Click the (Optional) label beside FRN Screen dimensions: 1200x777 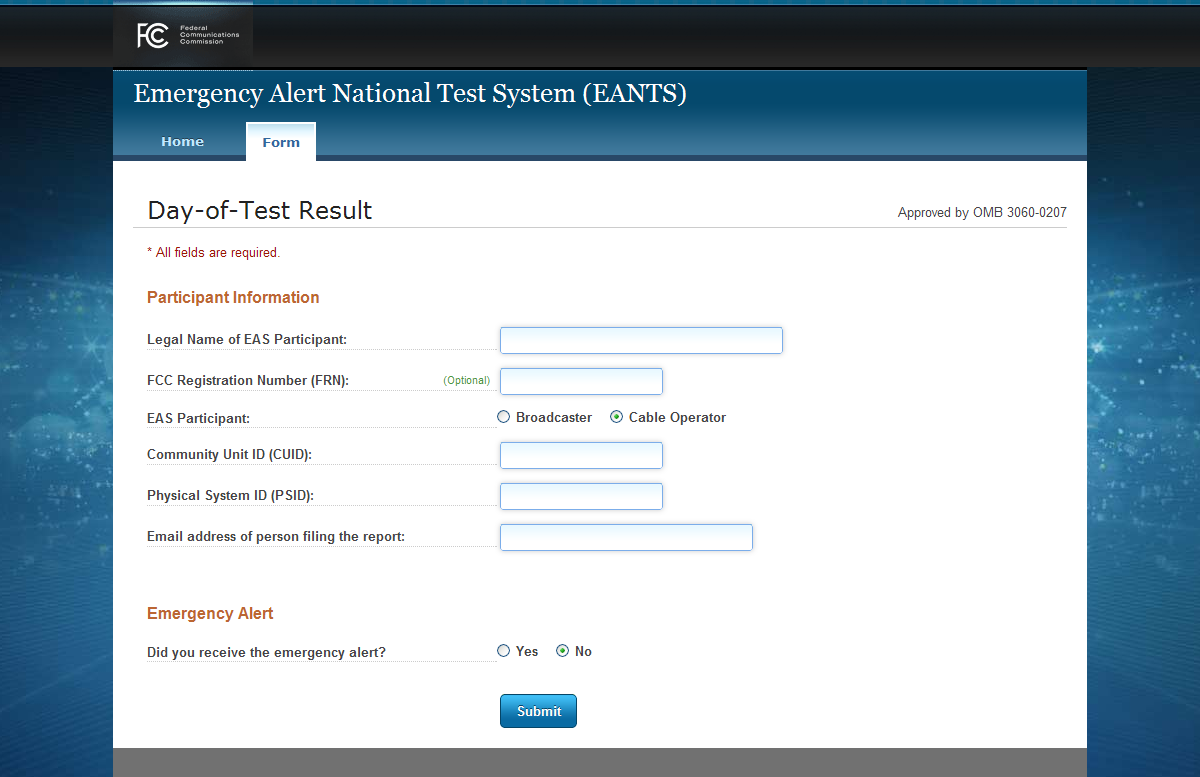pos(467,380)
